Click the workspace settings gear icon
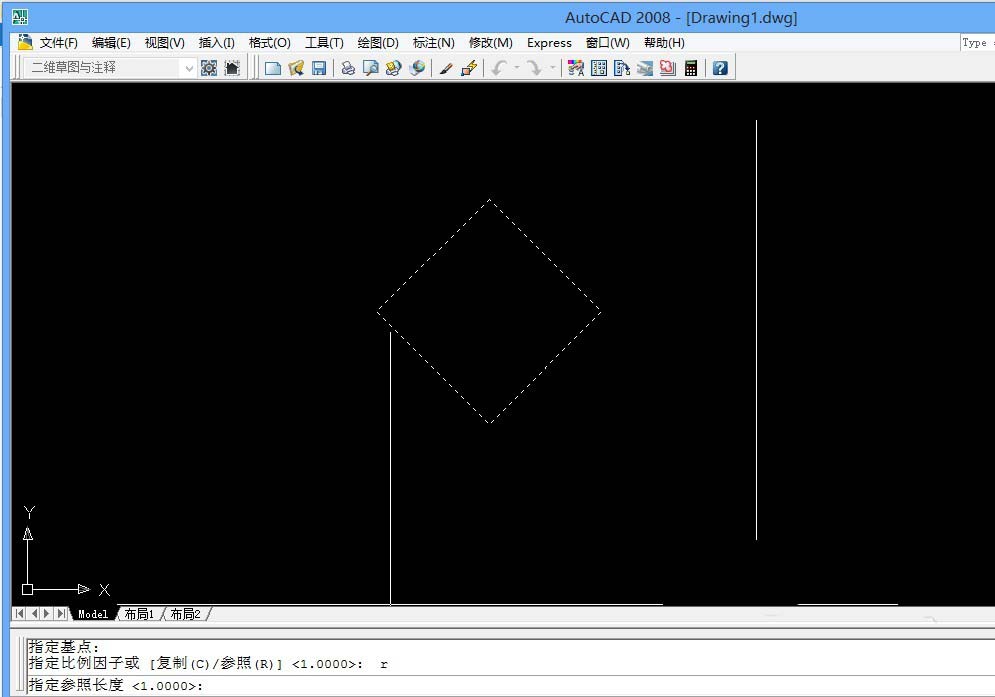The width and height of the screenshot is (995, 697). point(209,68)
